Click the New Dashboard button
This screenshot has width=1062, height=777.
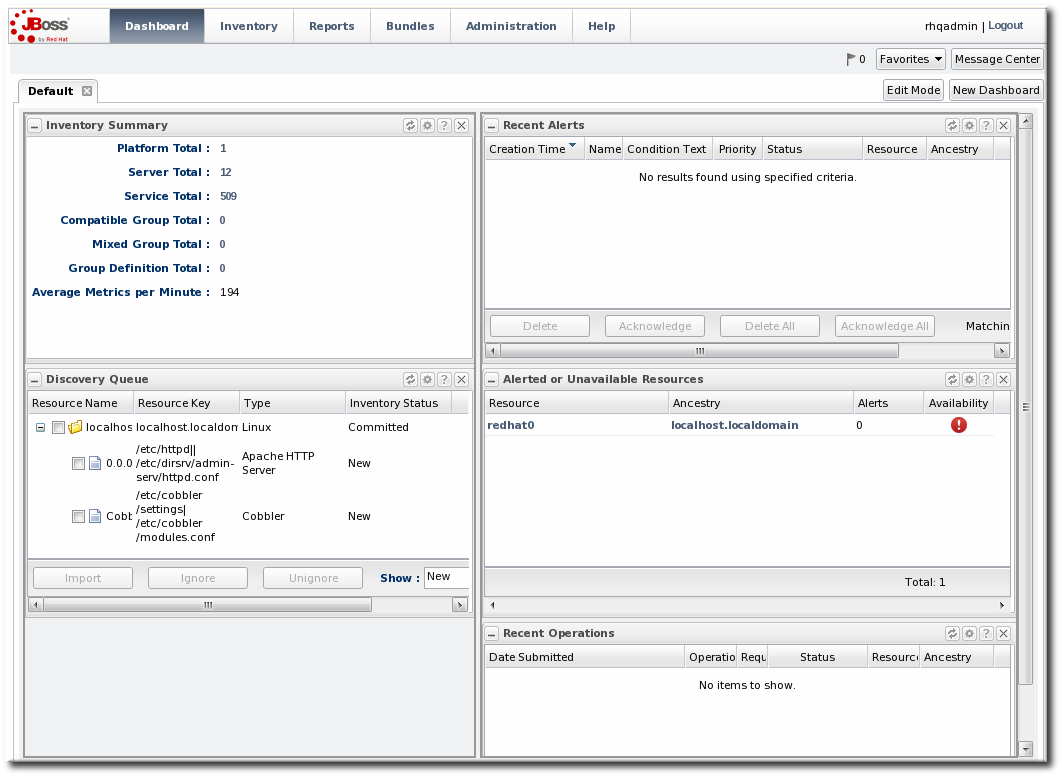pos(995,90)
